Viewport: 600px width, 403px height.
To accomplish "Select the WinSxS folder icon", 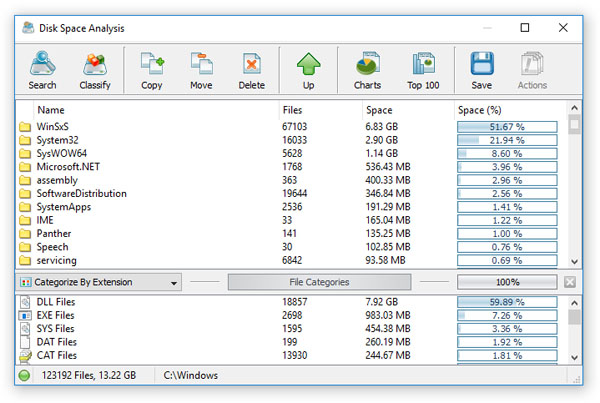I will 25,127.
